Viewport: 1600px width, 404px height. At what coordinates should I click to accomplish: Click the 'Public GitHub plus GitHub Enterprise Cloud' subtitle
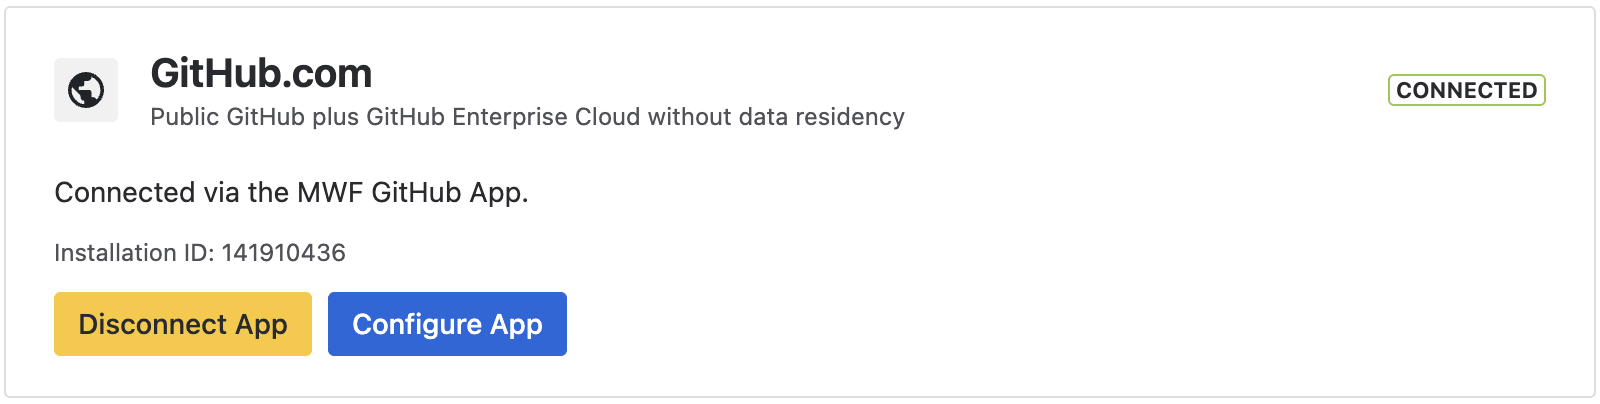click(395, 117)
